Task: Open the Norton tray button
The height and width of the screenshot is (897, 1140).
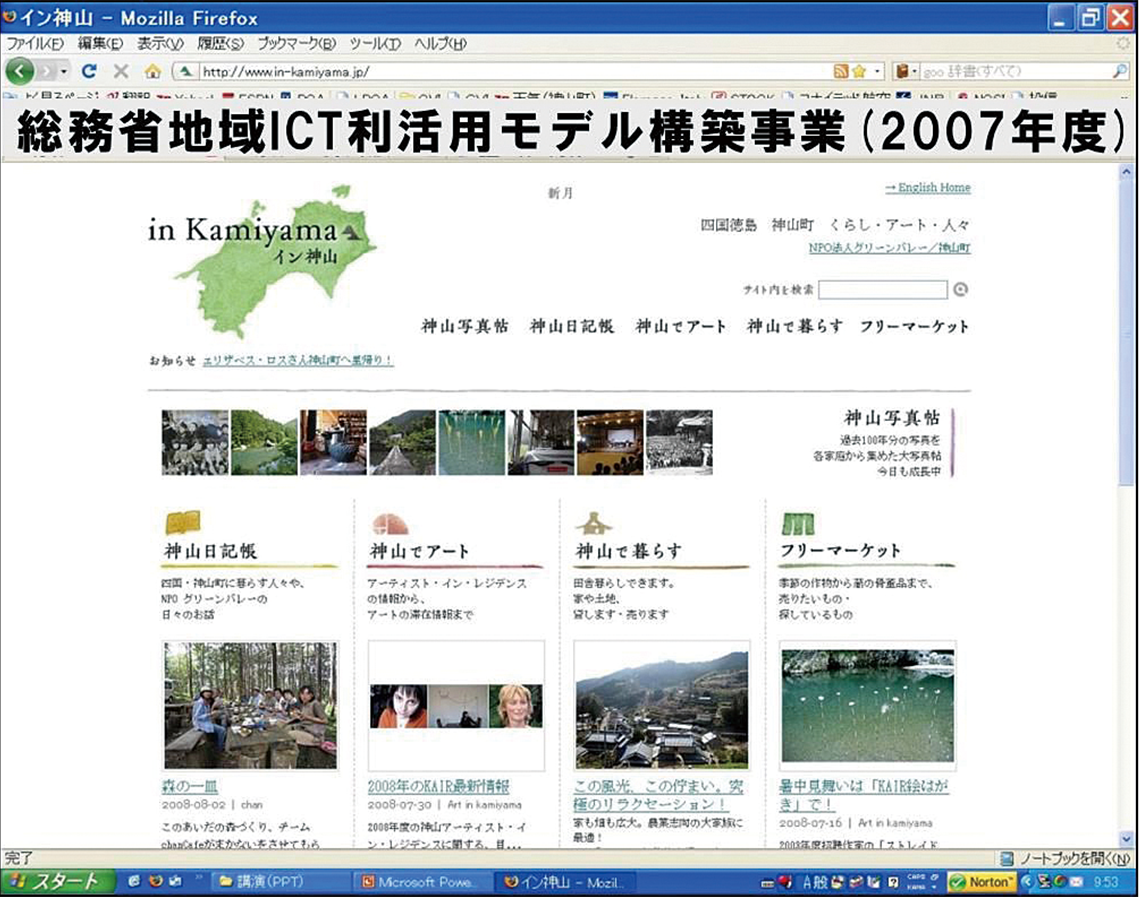Action: [x=981, y=882]
